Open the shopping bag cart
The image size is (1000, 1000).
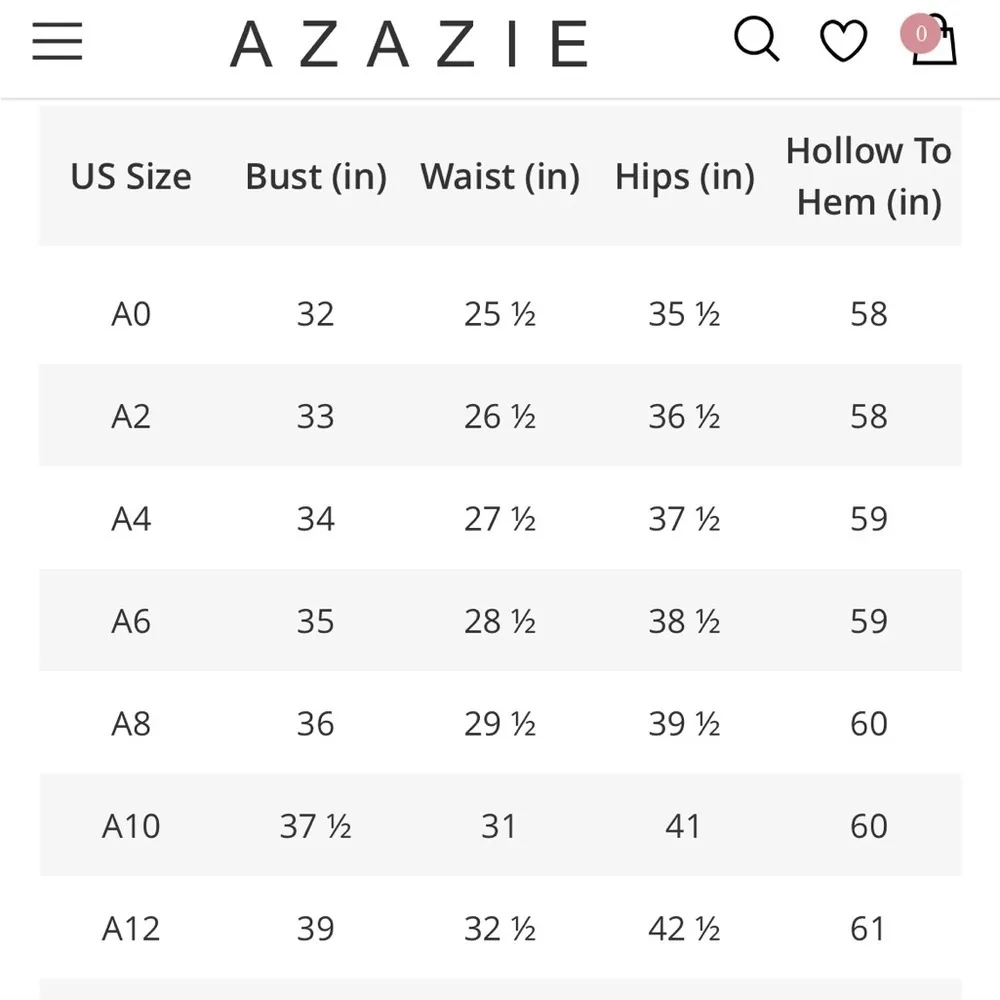(x=937, y=45)
